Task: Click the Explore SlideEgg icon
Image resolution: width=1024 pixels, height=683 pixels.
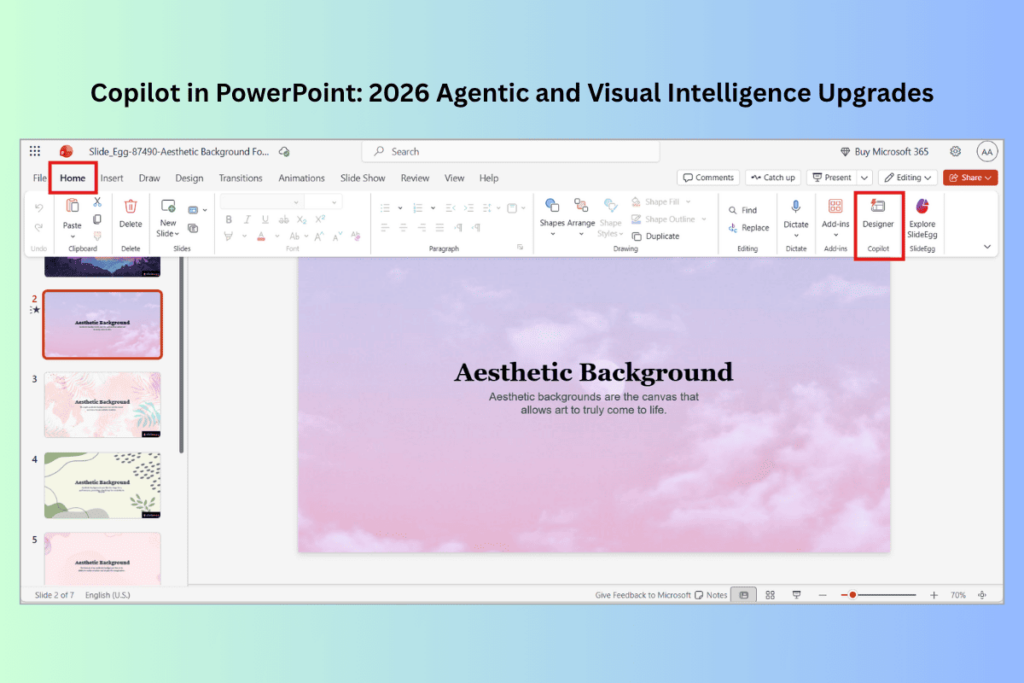Action: coord(922,206)
